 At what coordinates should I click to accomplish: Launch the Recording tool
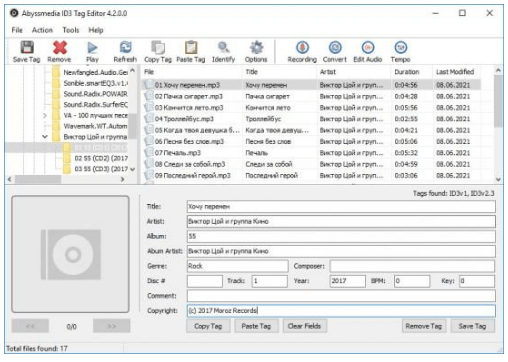pos(302,51)
